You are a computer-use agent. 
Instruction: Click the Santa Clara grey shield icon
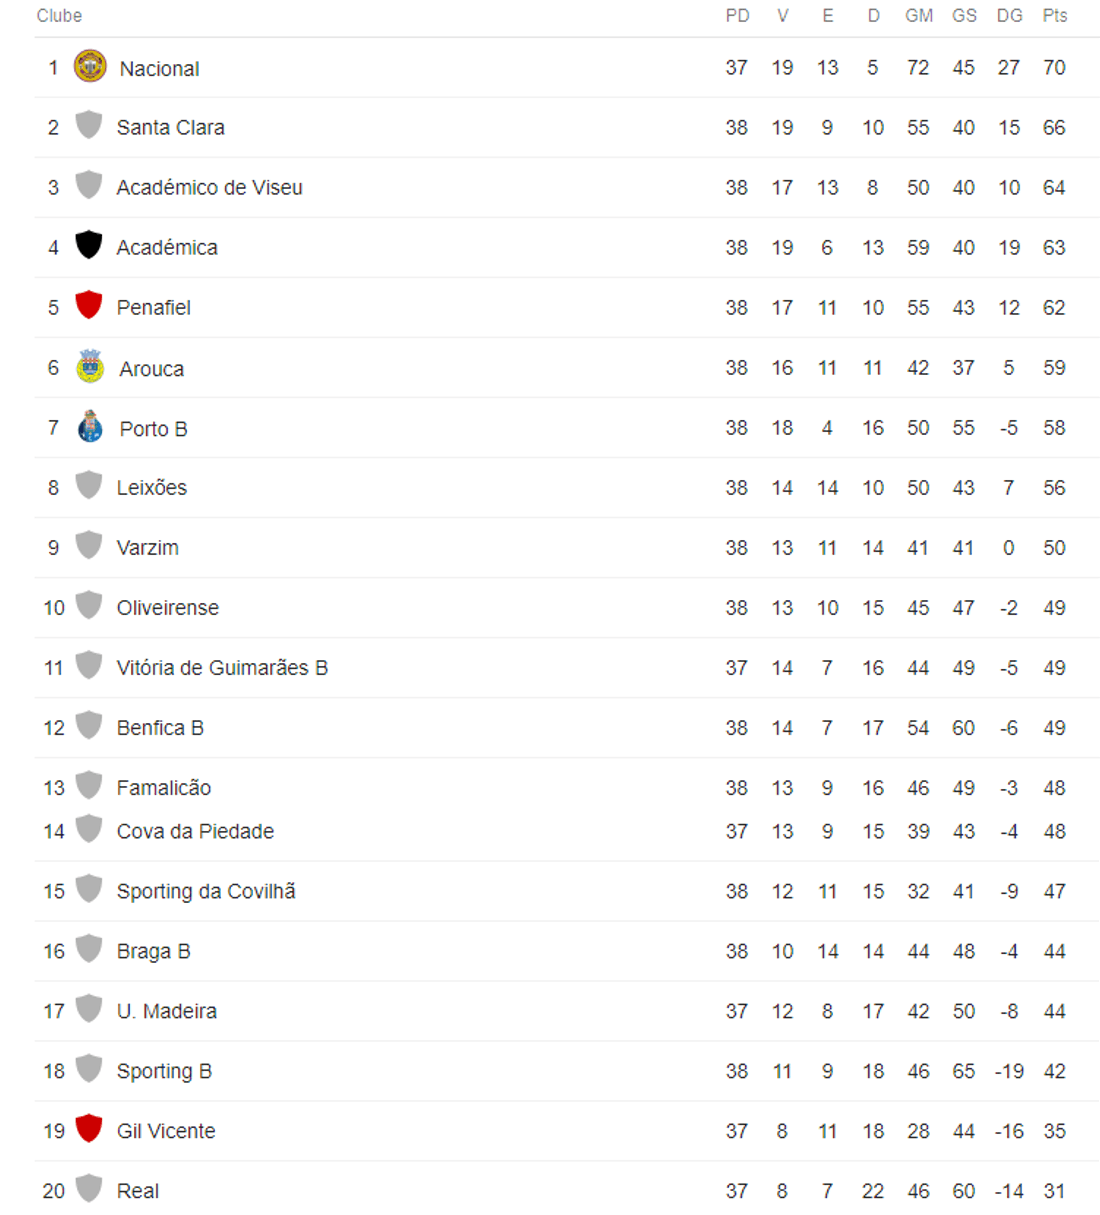pos(89,126)
